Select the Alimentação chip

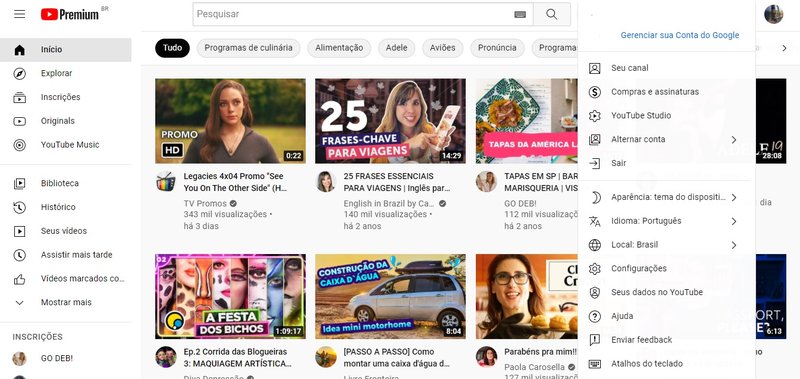(339, 48)
